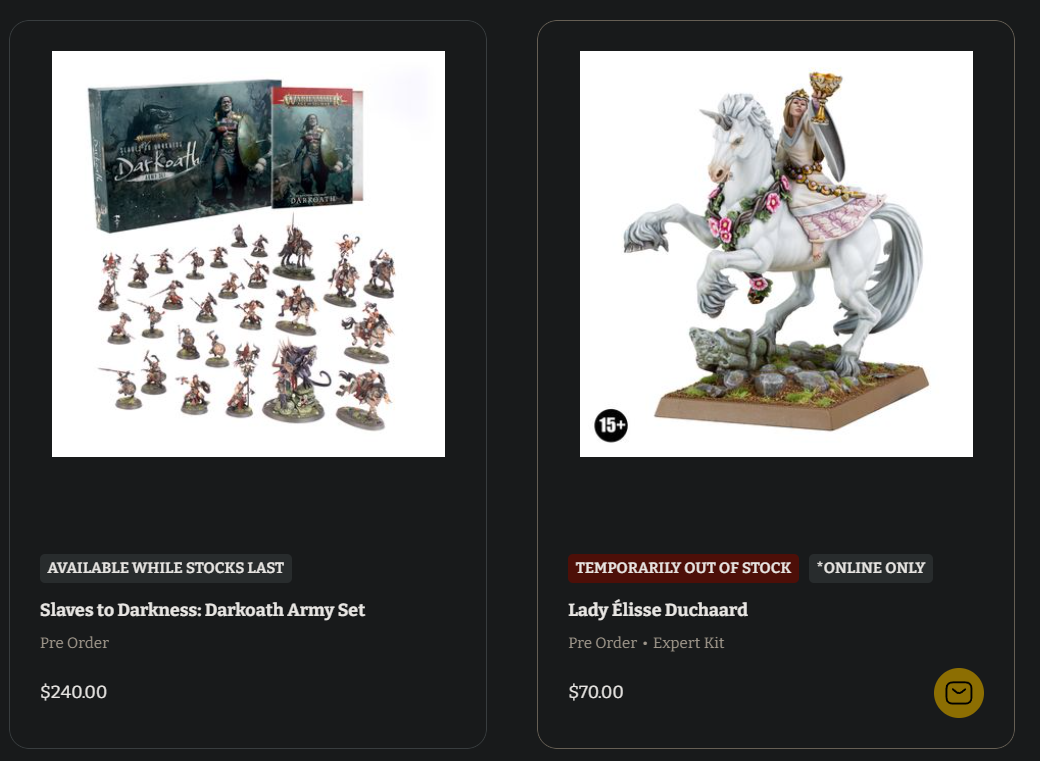Open Slaves to Darkness: Darkoath Army Set link
This screenshot has width=1040, height=761.
click(x=202, y=610)
